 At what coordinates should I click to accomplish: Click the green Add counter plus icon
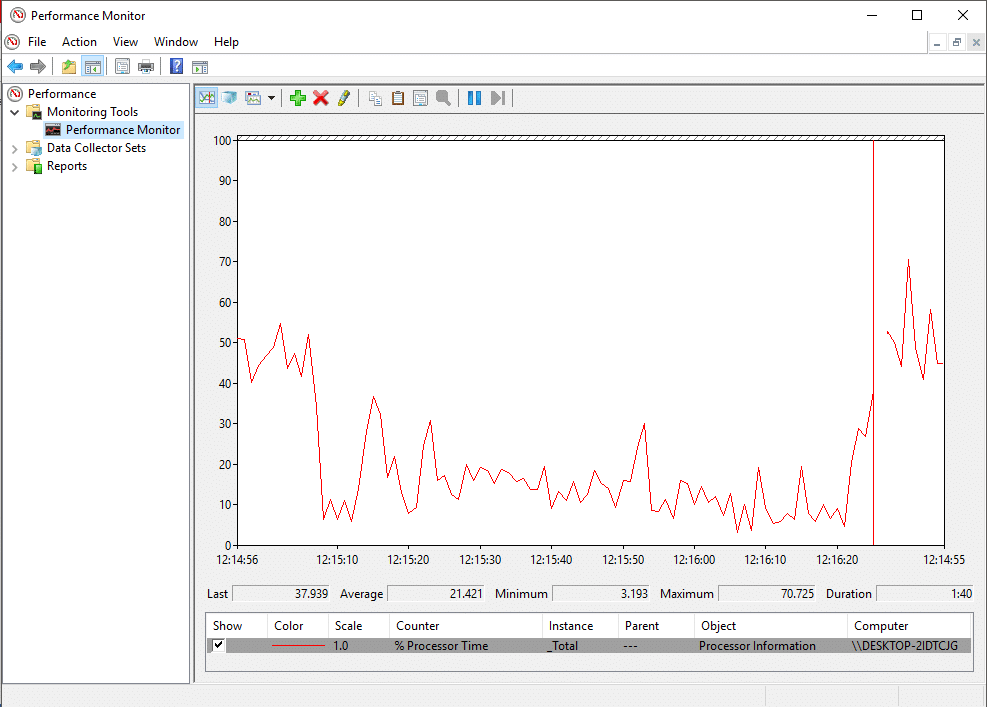(297, 98)
